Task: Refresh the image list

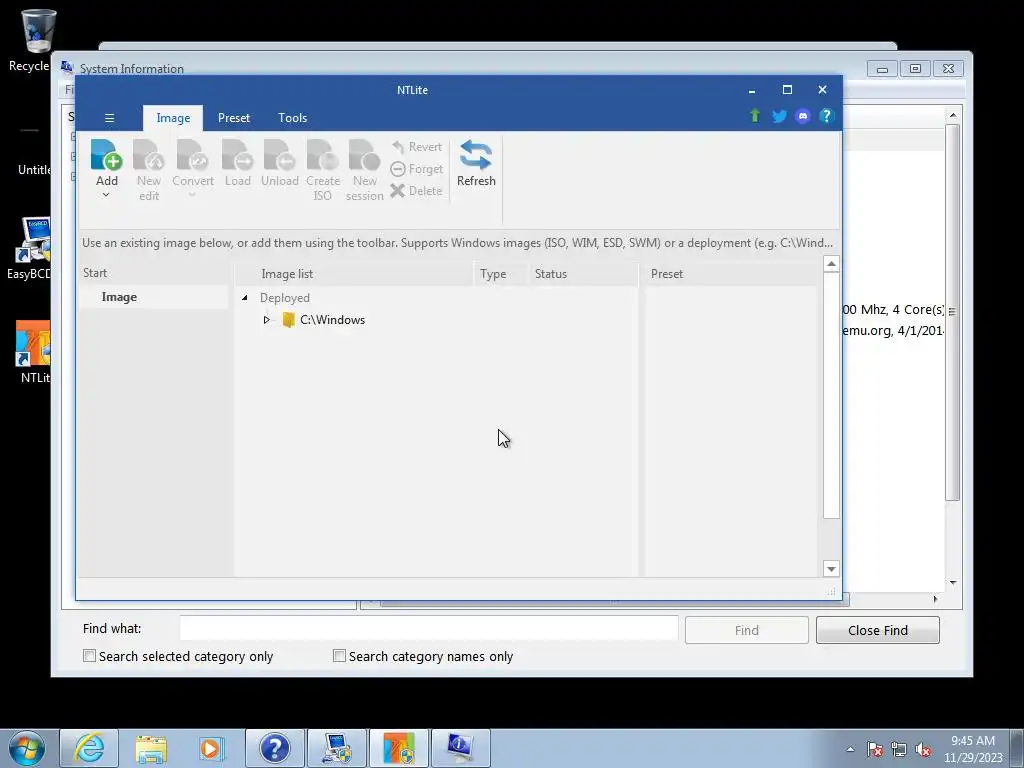Action: (x=476, y=163)
